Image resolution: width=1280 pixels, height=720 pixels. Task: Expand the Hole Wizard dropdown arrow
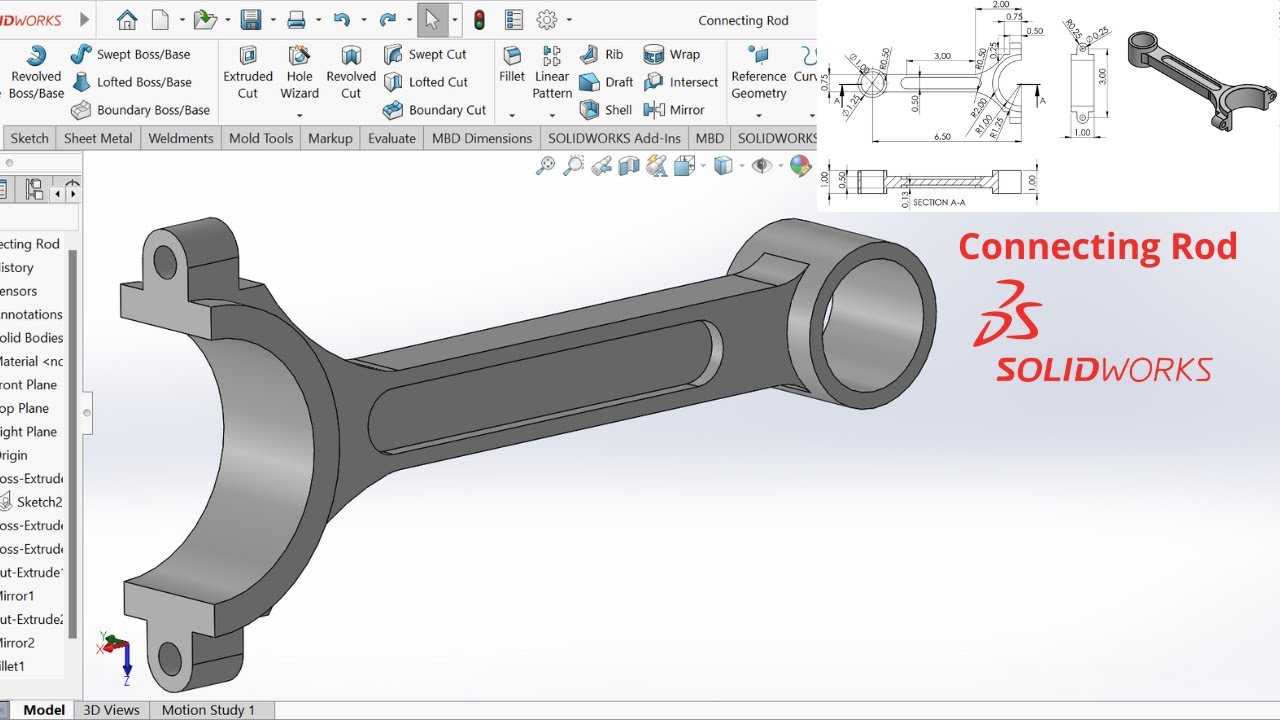tap(299, 115)
